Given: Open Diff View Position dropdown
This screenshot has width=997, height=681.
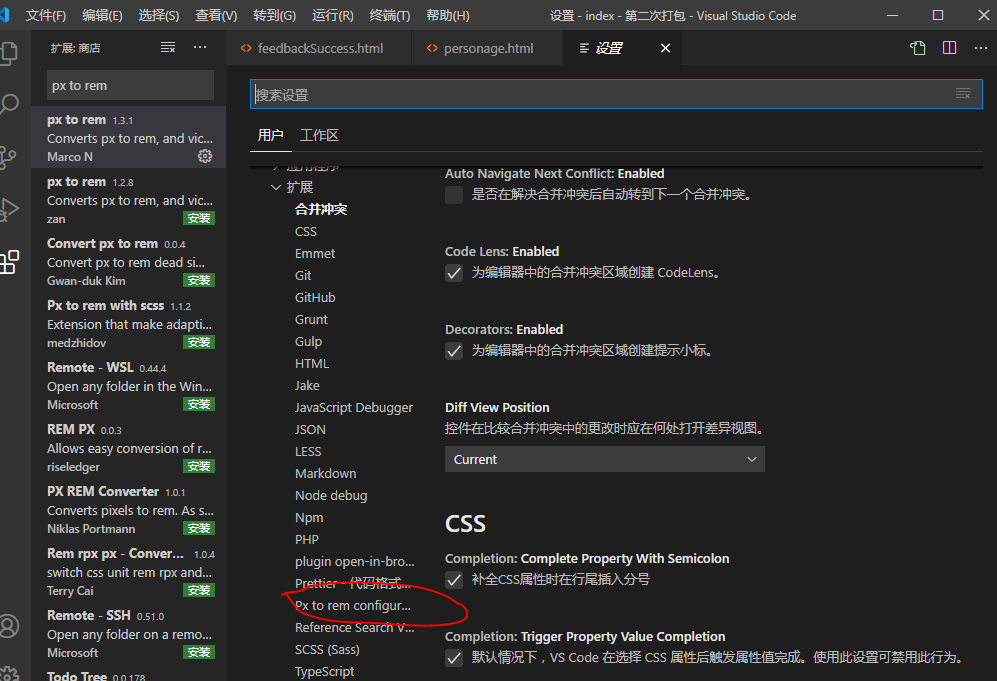Looking at the screenshot, I should [605, 459].
